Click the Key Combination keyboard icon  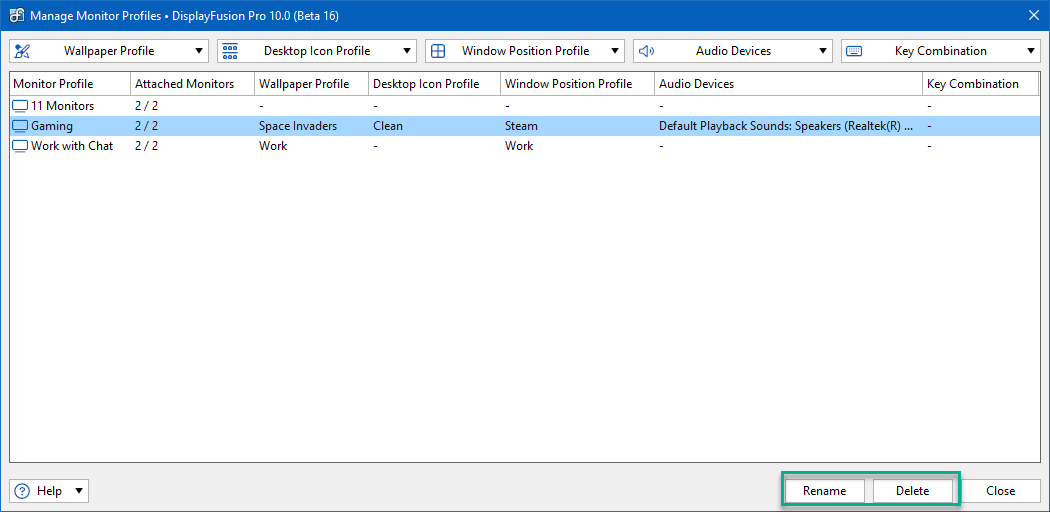coord(854,51)
